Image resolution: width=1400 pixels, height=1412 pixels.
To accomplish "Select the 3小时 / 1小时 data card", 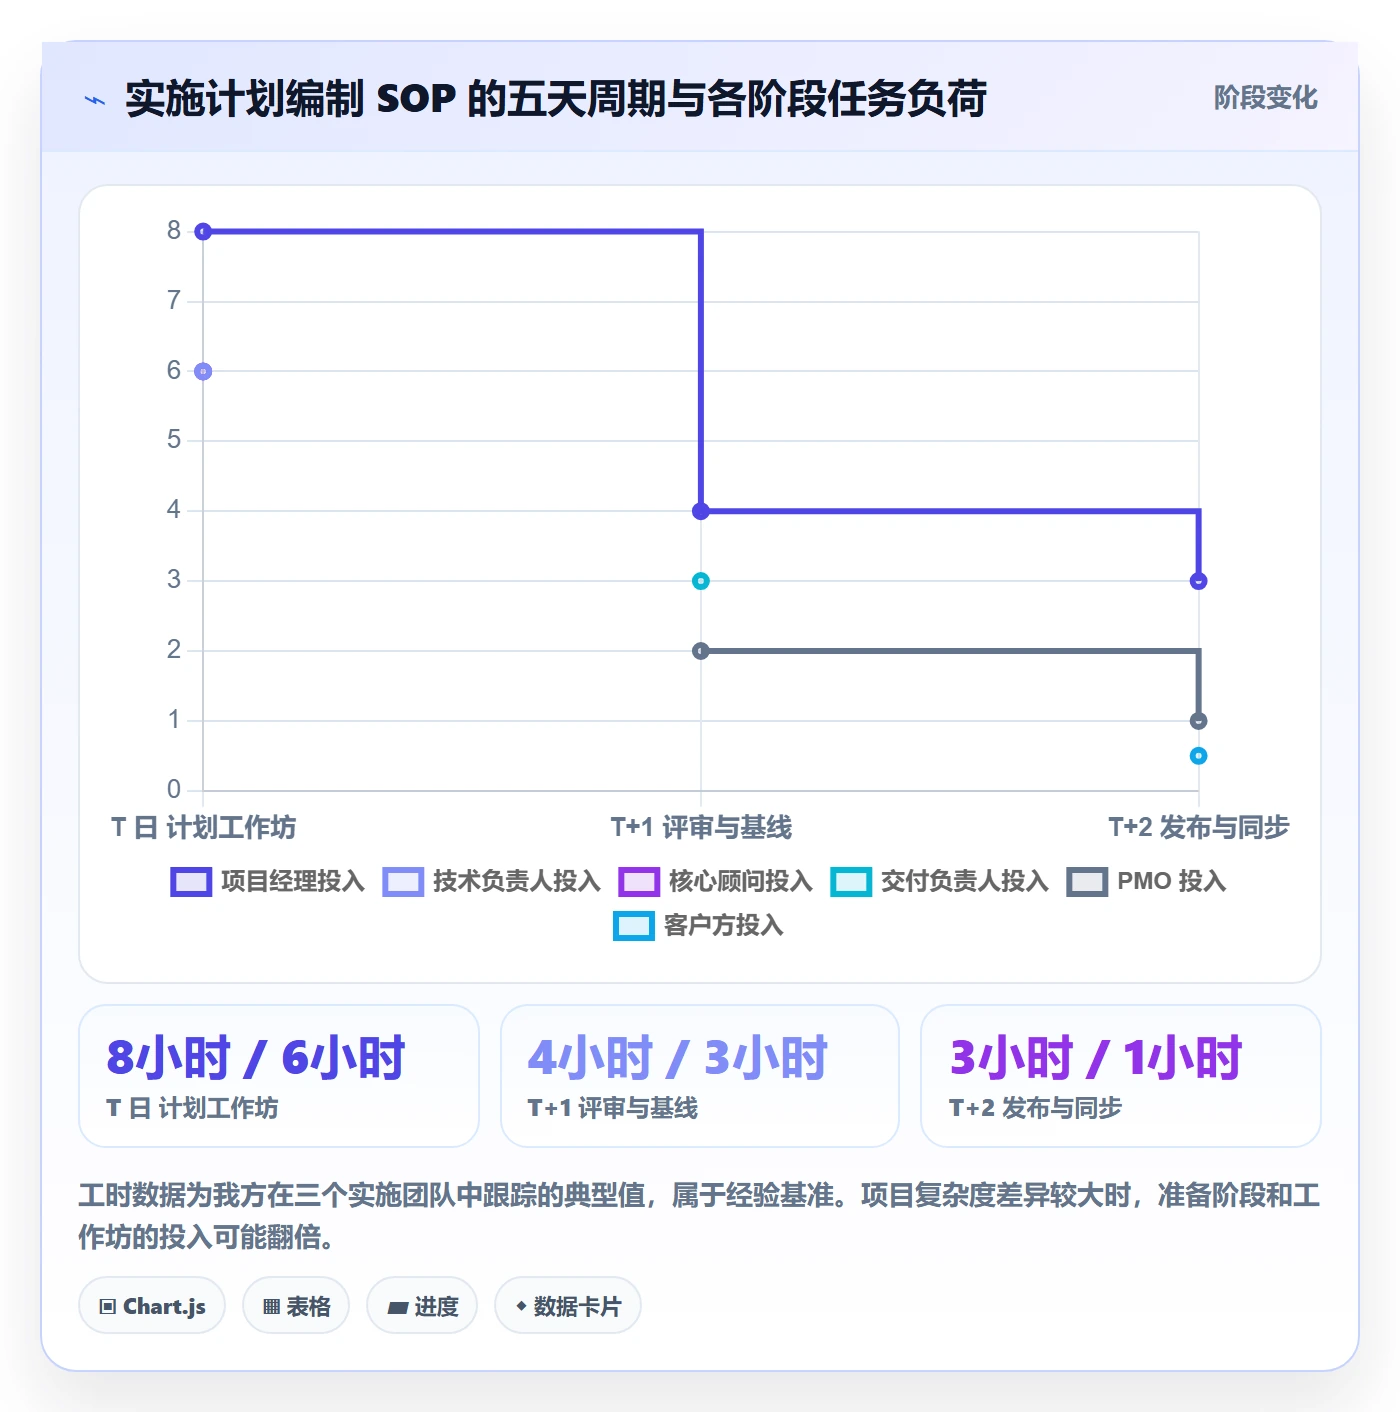I will 1121,1076.
